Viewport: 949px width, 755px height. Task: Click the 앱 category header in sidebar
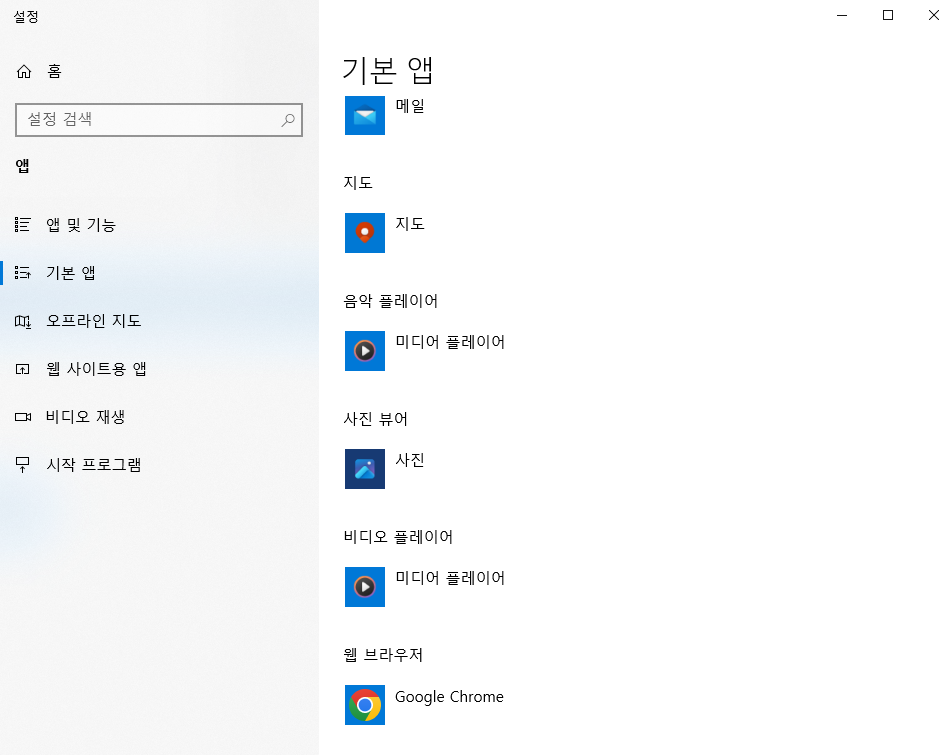[x=22, y=166]
